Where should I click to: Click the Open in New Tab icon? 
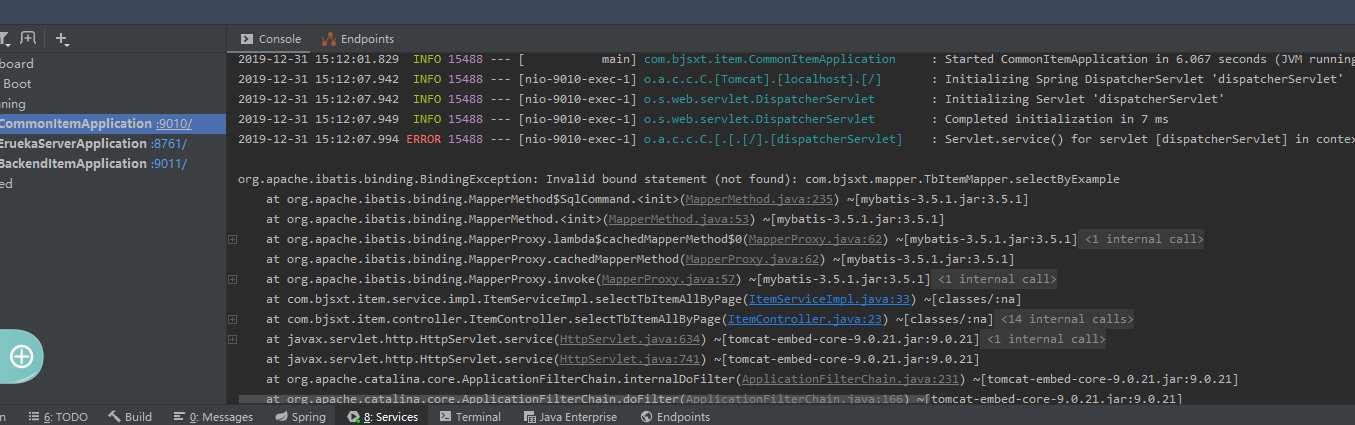pyautogui.click(x=28, y=39)
